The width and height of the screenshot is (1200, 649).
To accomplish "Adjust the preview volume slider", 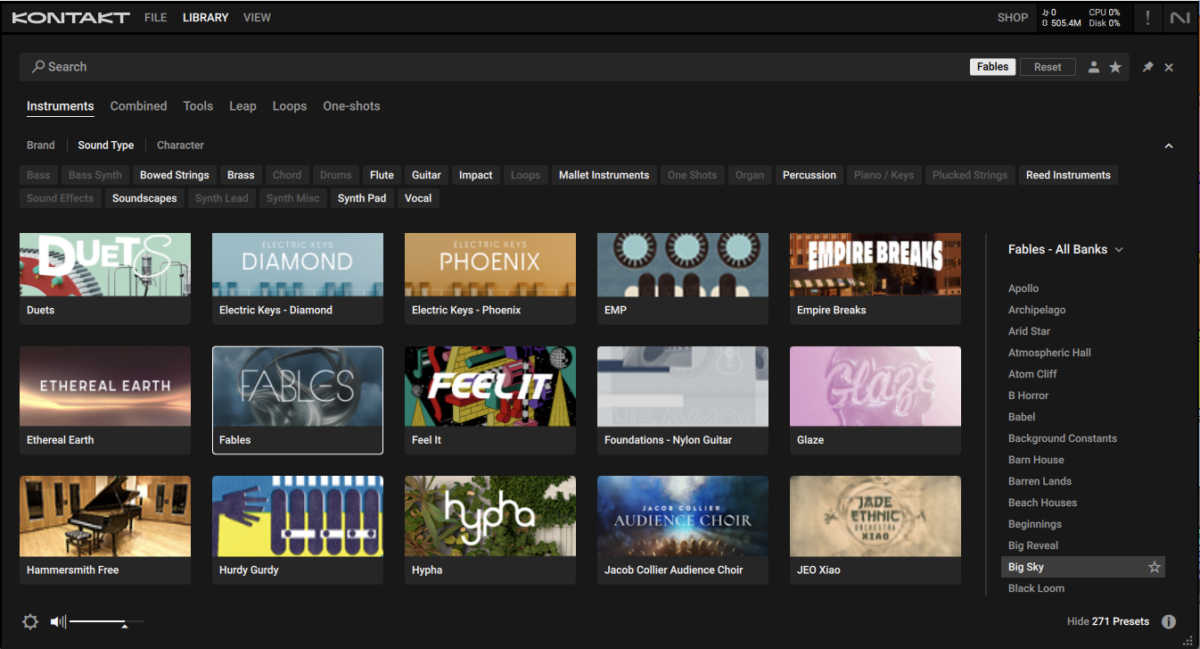I will (x=106, y=622).
